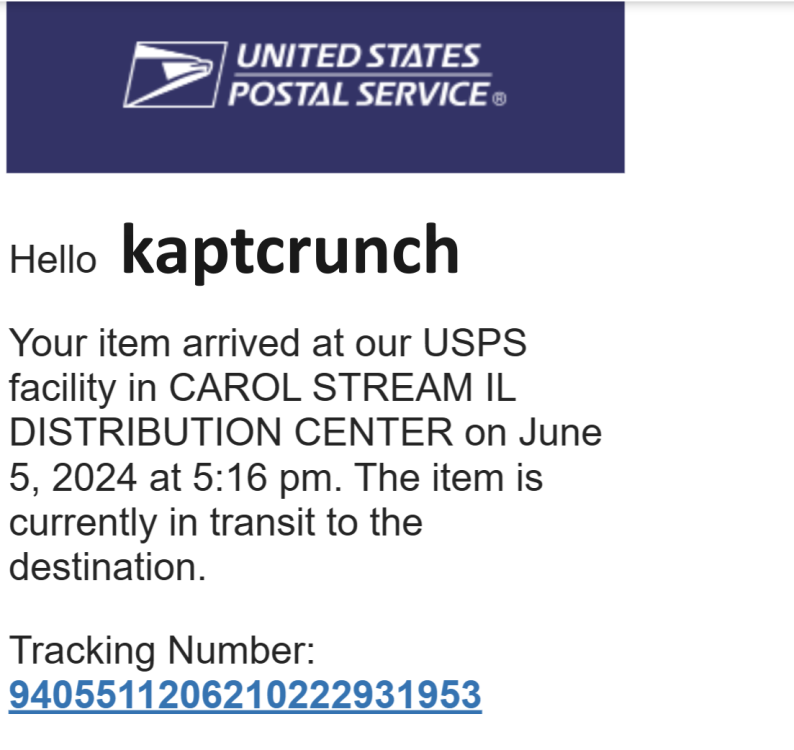Open tracking number 9405511206210222931953 link
The width and height of the screenshot is (794, 750).
point(245,694)
